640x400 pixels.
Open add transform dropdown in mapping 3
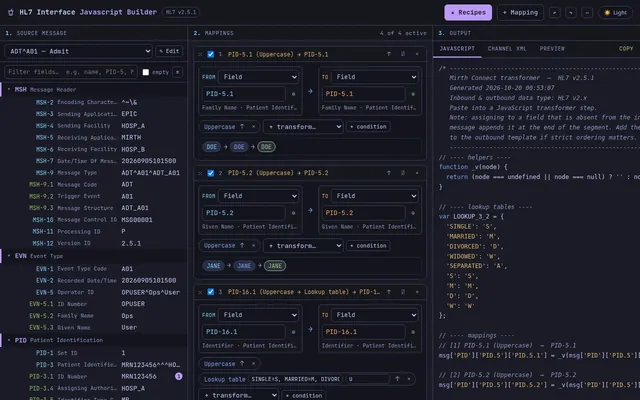click(239, 395)
